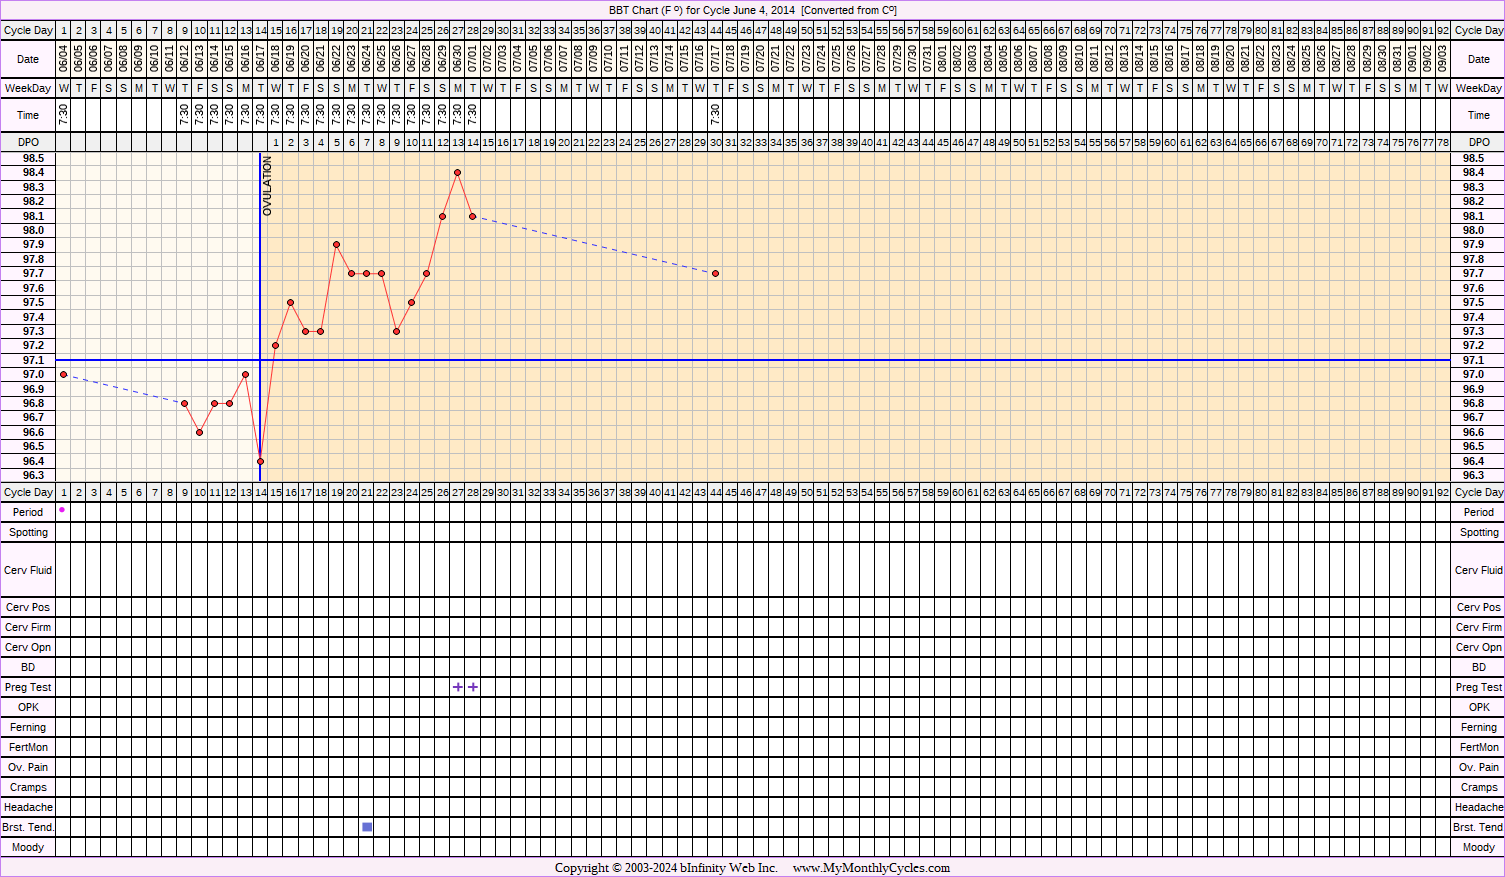Select the left Cerv Fluid row label
Image resolution: width=1505 pixels, height=877 pixels.
point(28,570)
